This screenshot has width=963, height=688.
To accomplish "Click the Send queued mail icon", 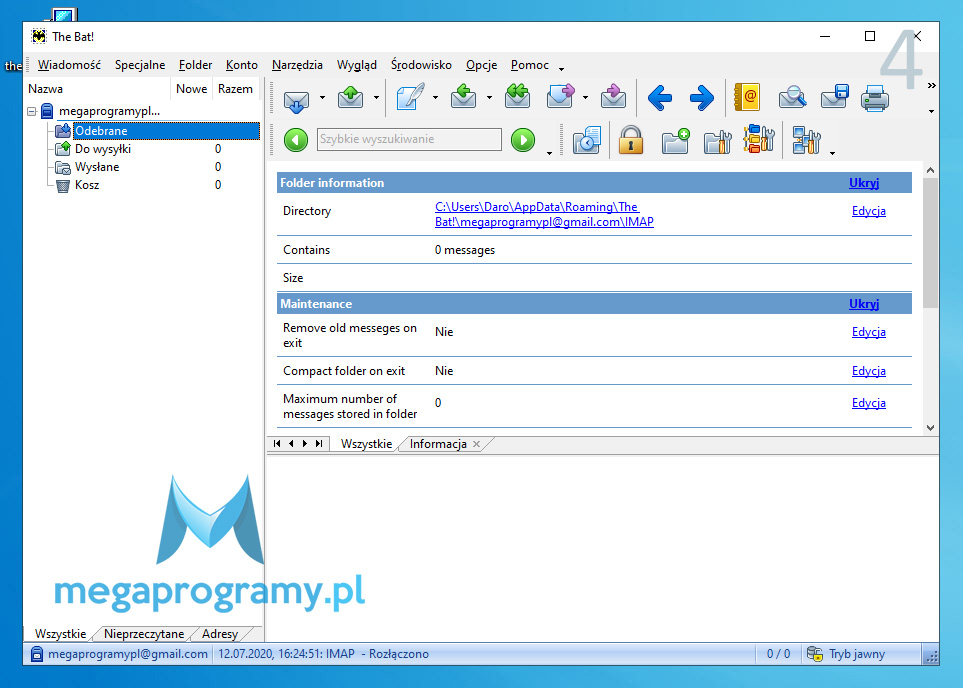I will click(350, 97).
